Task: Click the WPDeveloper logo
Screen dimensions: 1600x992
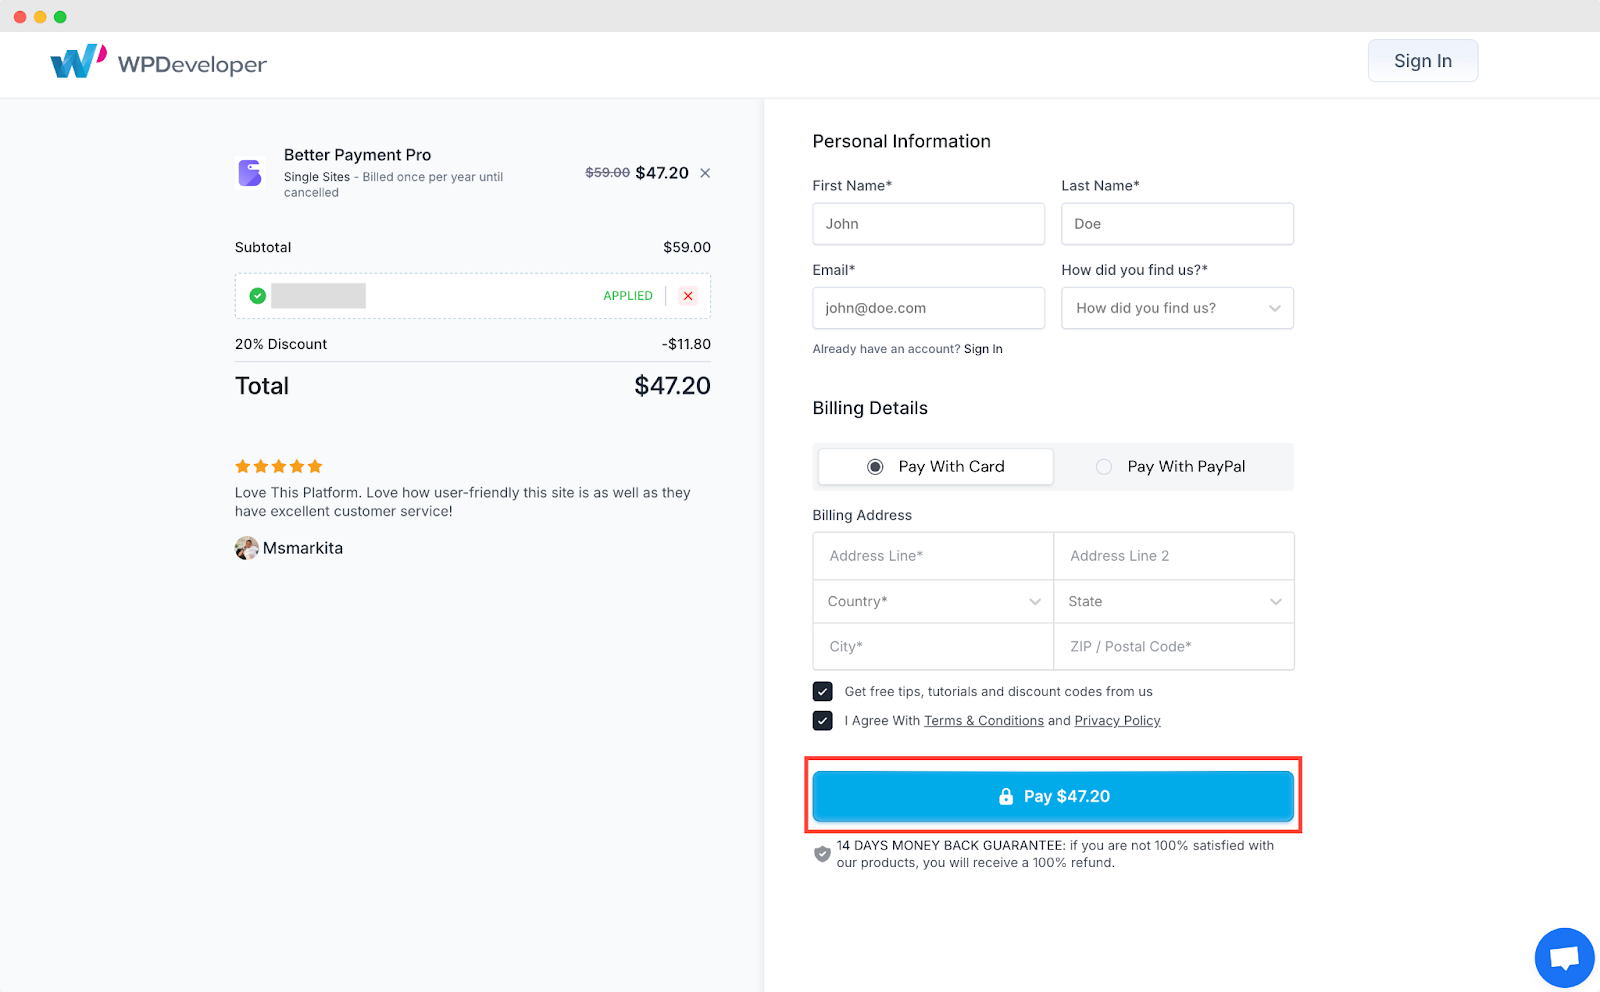Action: 158,62
